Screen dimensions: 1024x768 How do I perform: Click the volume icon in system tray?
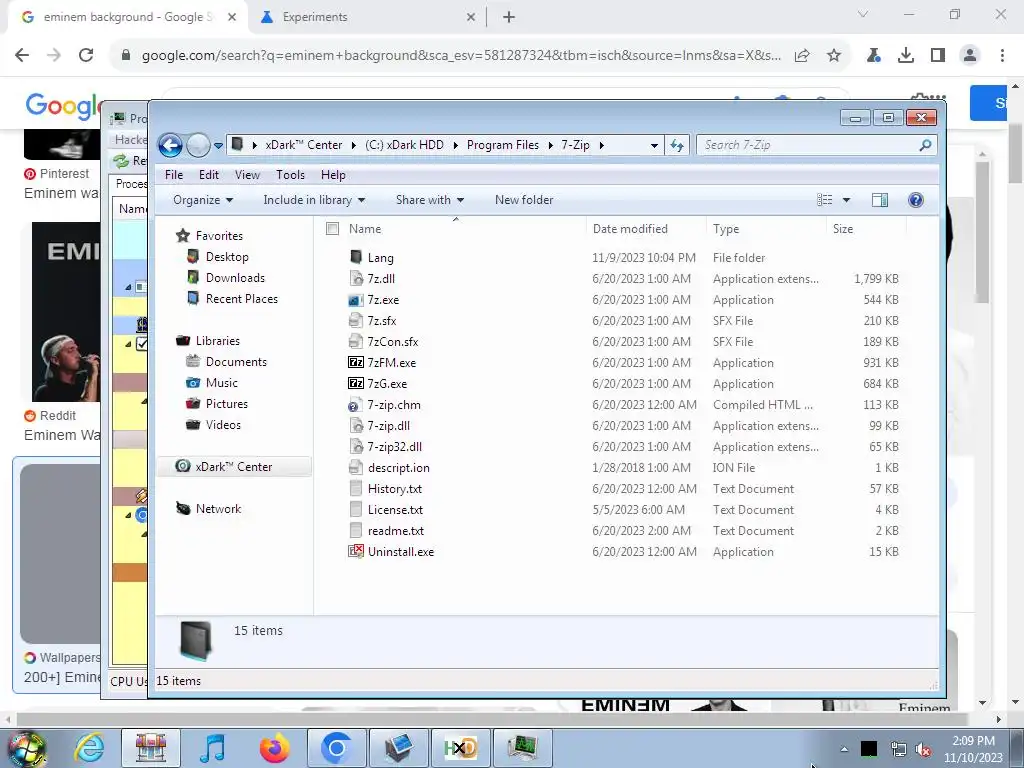pyautogui.click(x=923, y=750)
